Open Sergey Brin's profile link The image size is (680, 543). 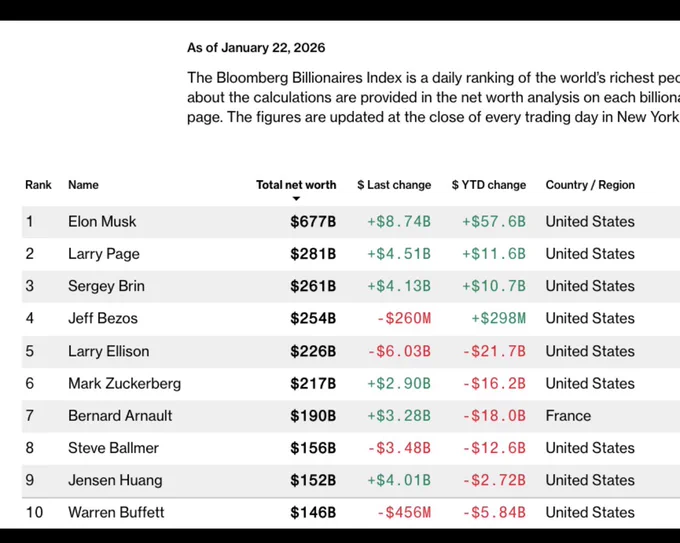106,286
